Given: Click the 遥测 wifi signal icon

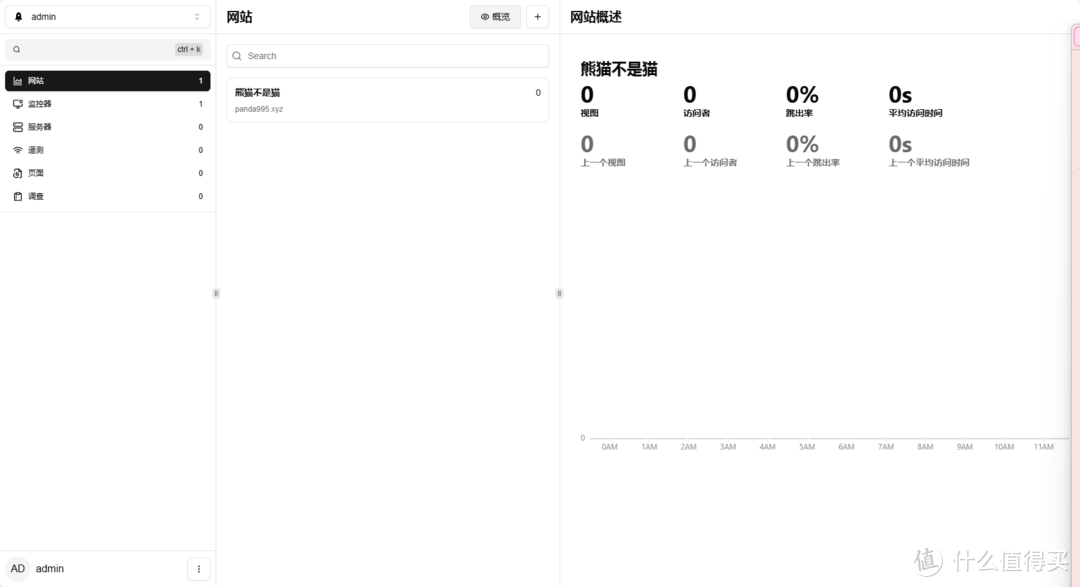Looking at the screenshot, I should pos(17,149).
